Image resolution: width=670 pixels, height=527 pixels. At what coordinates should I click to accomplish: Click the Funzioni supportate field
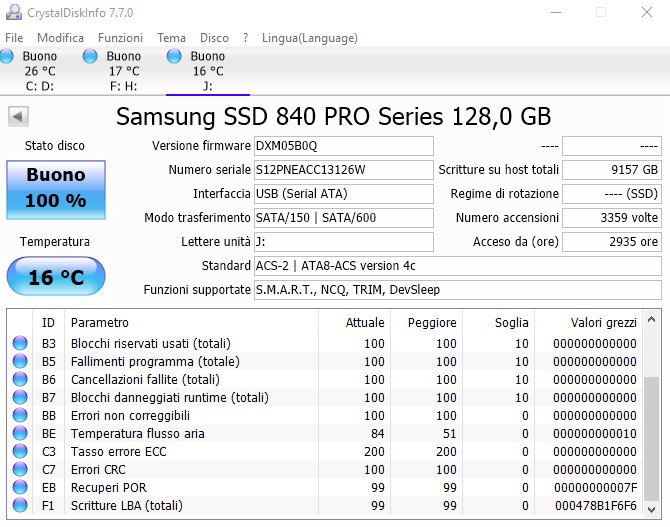tap(458, 290)
